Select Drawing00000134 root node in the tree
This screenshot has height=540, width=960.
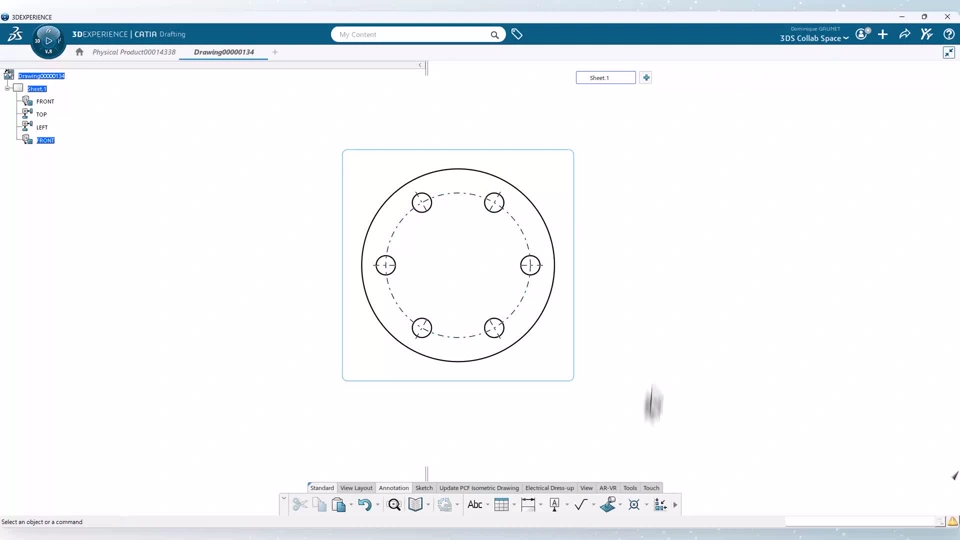(41, 76)
